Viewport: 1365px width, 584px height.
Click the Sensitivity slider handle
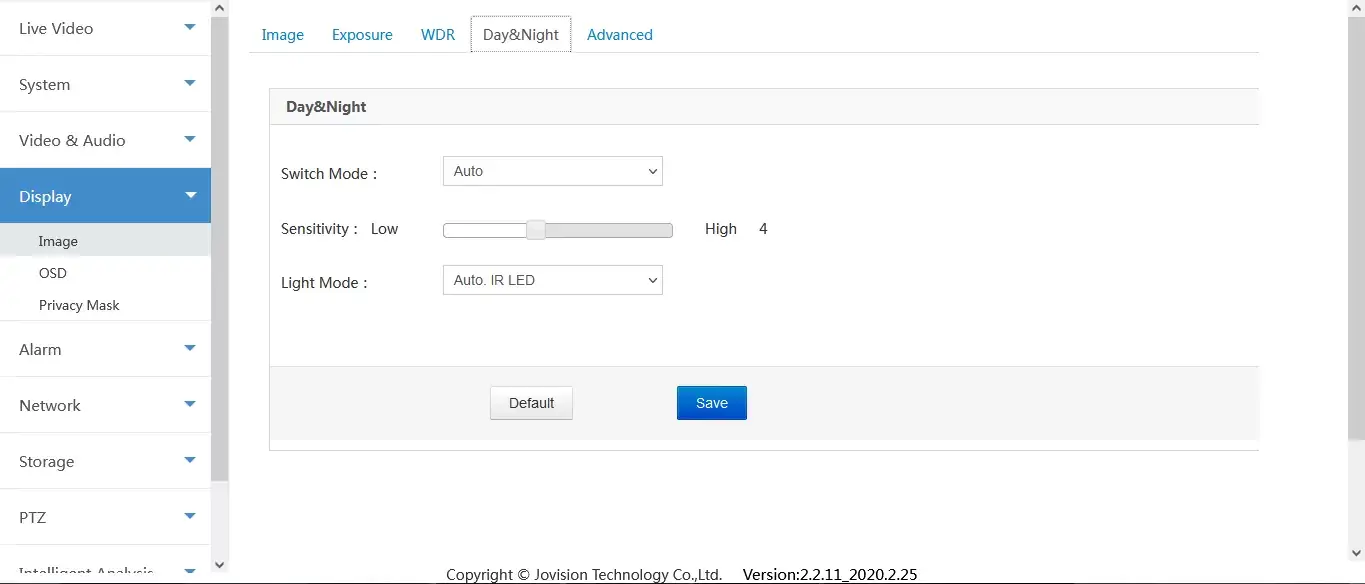click(536, 230)
